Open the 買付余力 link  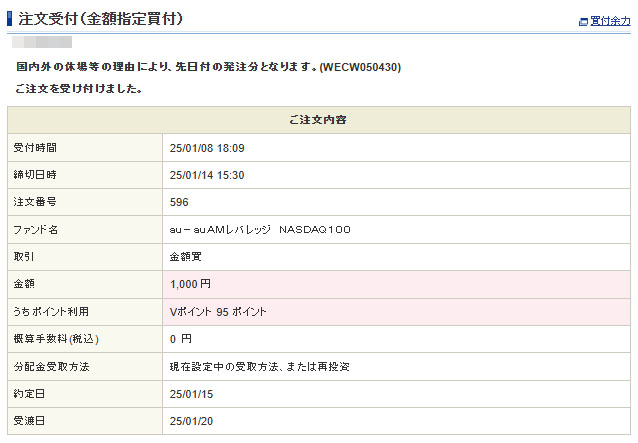(610, 21)
